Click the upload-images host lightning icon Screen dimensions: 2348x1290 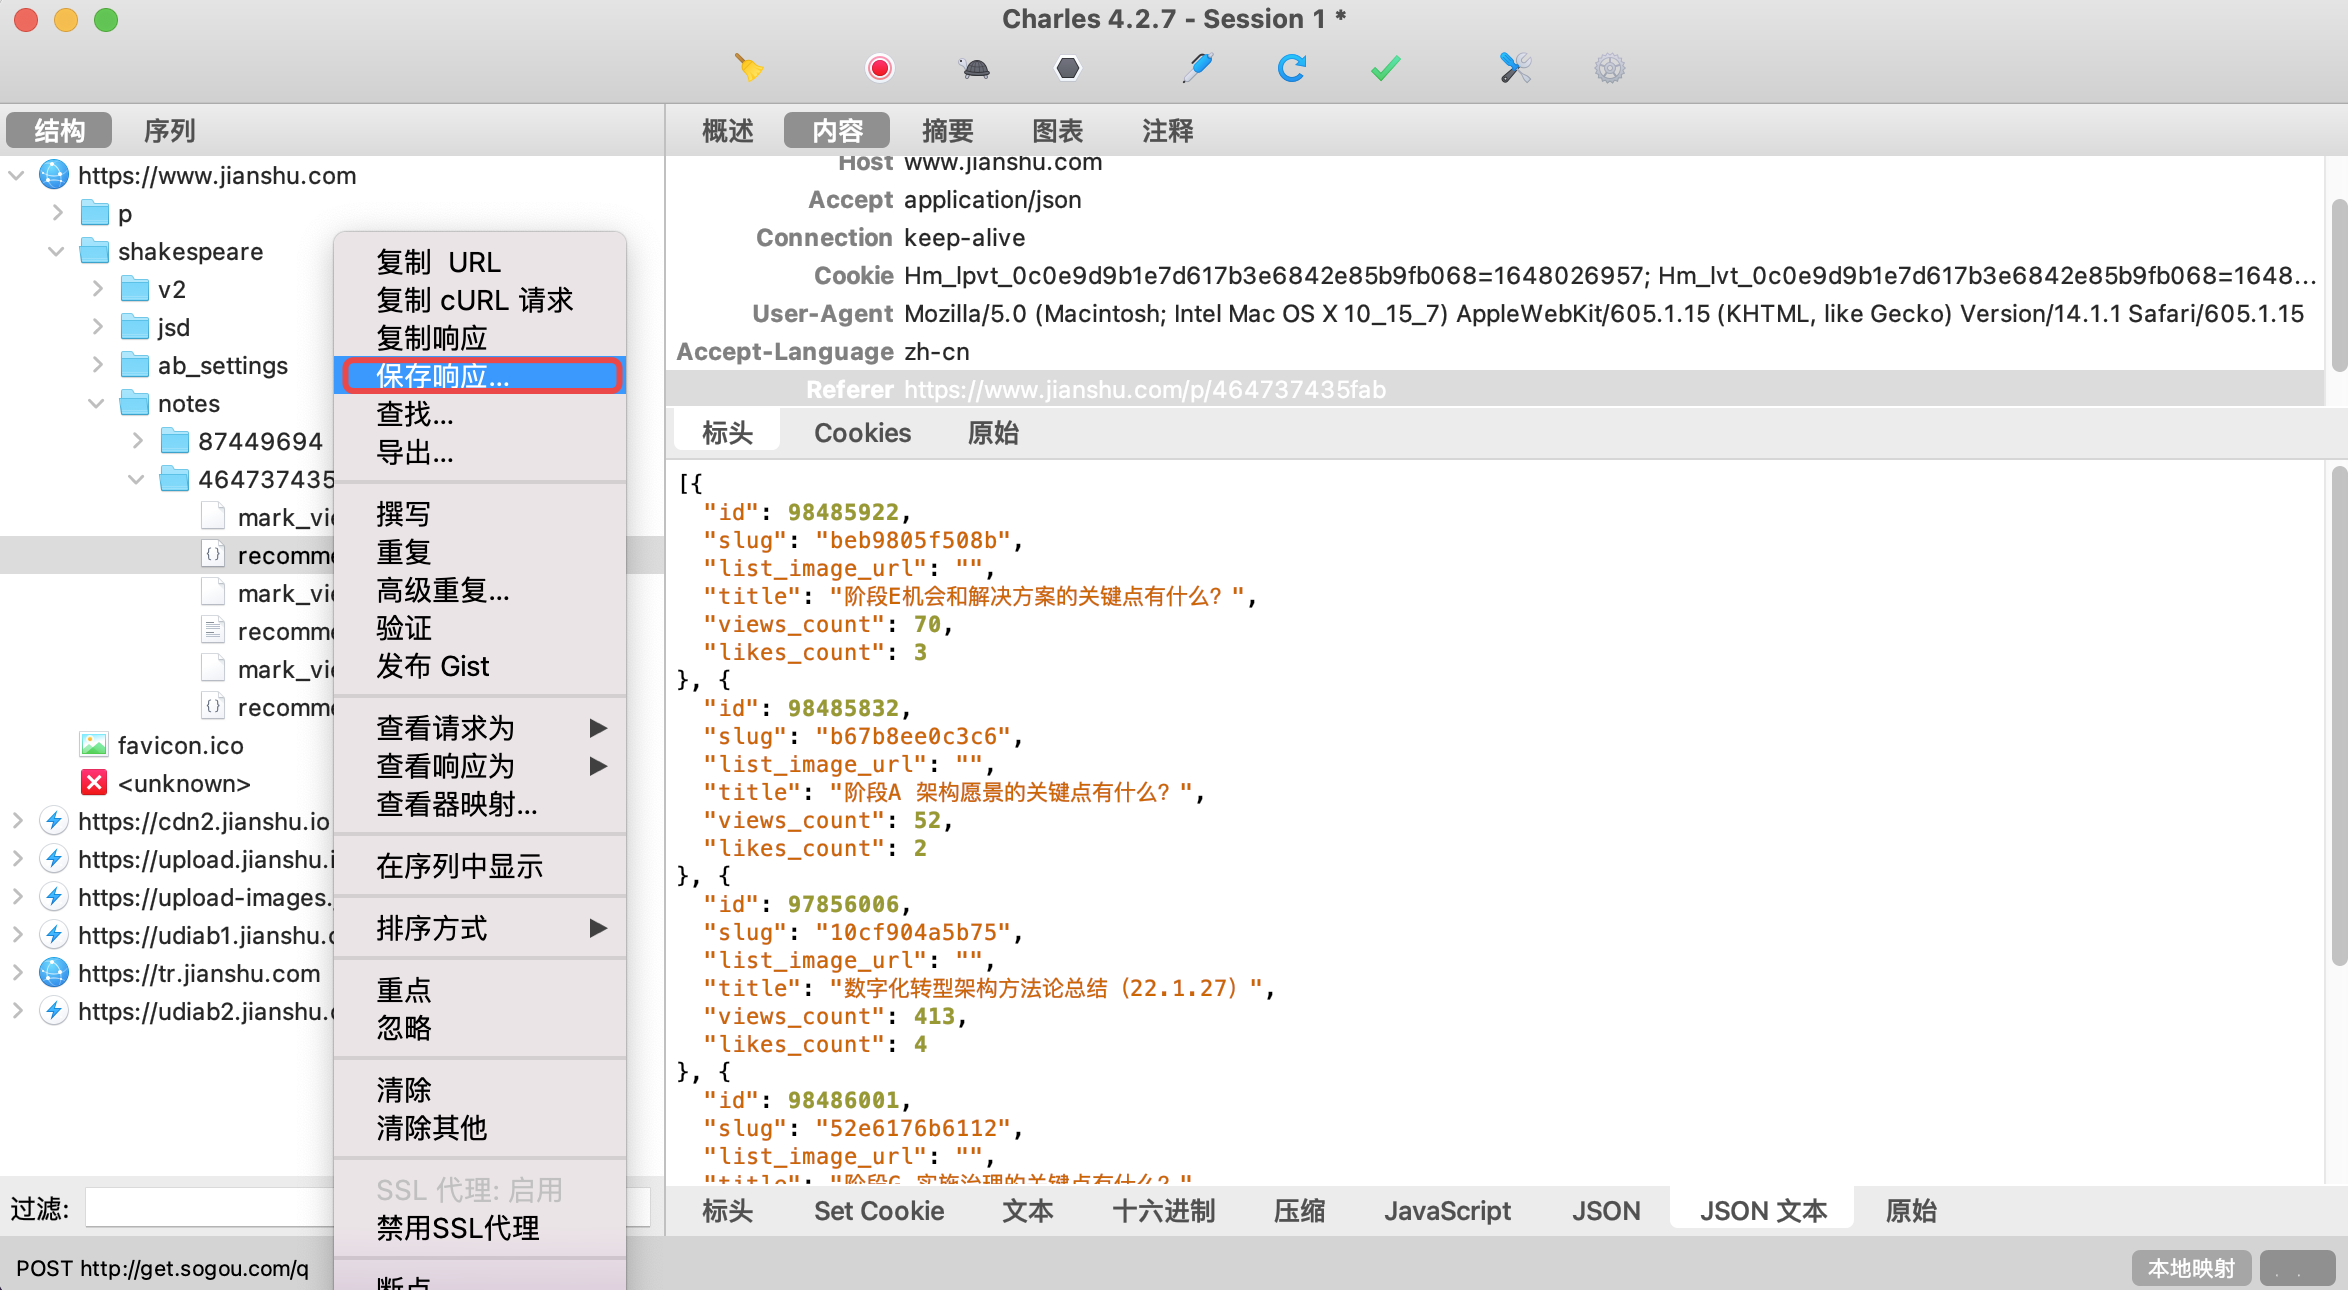pyautogui.click(x=54, y=897)
